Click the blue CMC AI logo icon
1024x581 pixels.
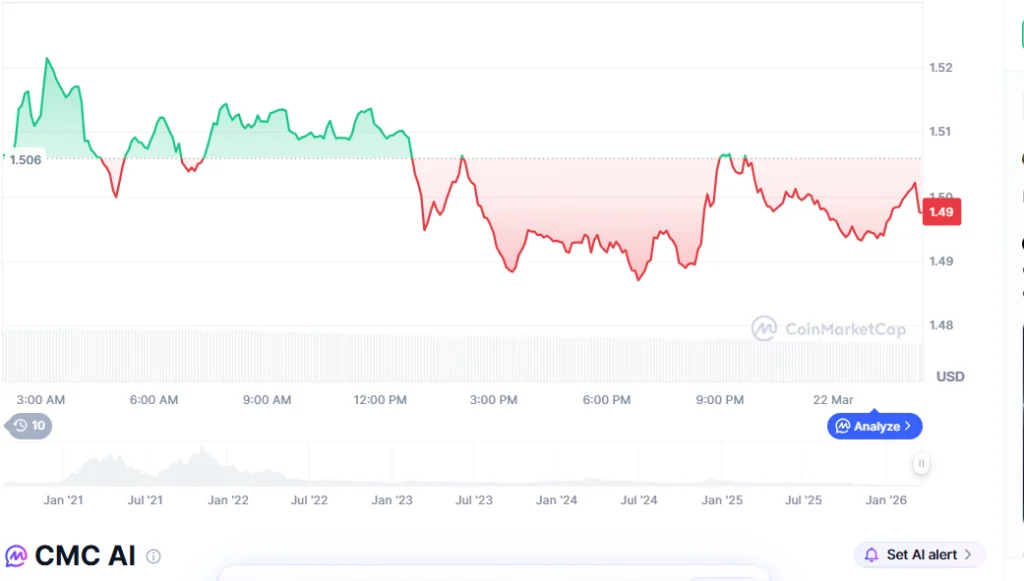click(16, 555)
